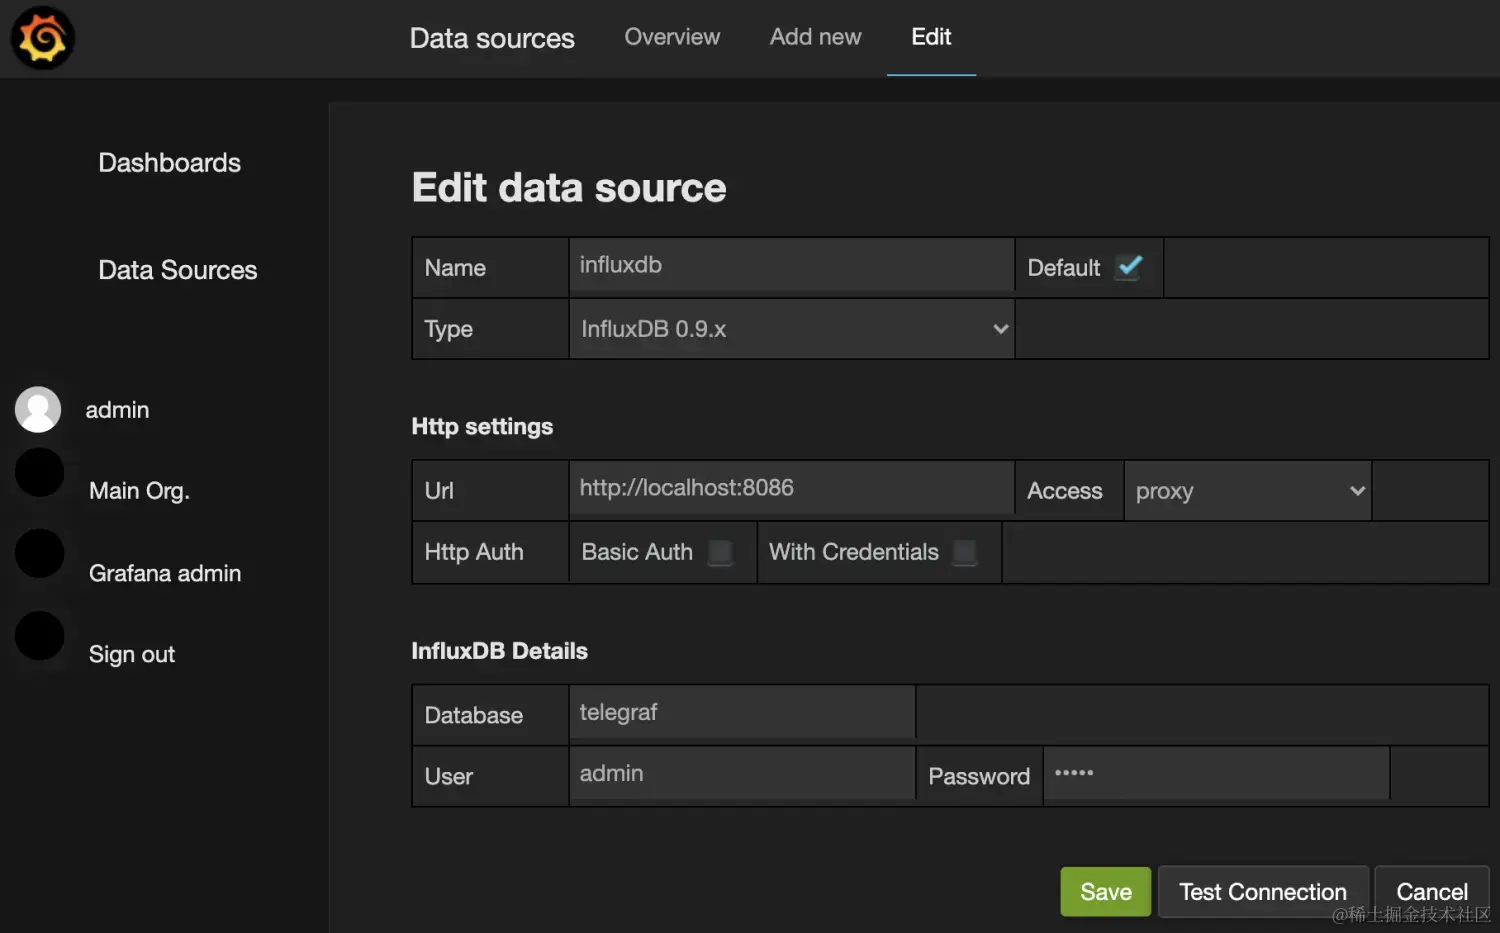The image size is (1500, 933).
Task: Go to Data Sources in sidebar
Action: coord(177,270)
